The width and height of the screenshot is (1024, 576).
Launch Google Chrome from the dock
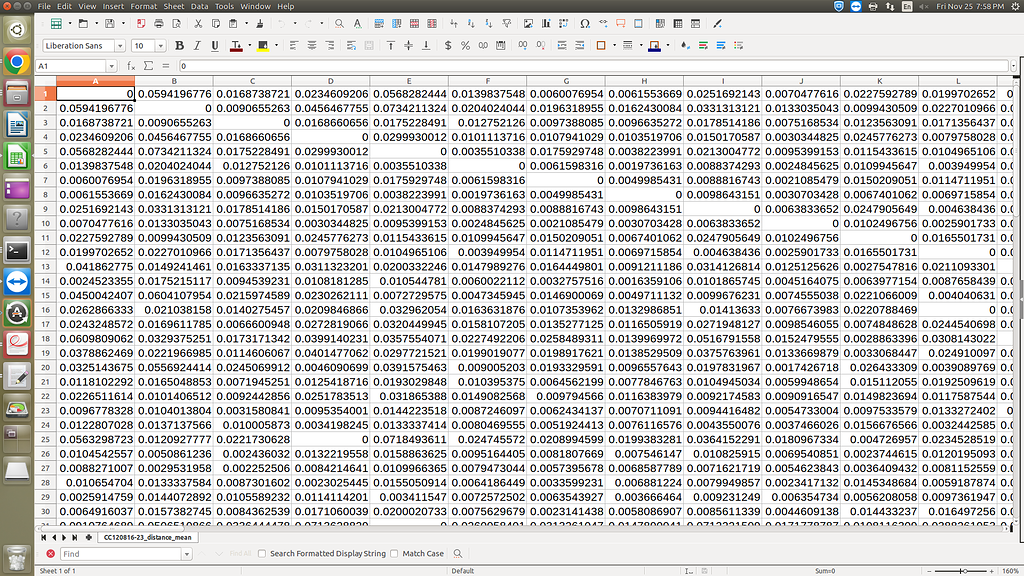pyautogui.click(x=16, y=63)
